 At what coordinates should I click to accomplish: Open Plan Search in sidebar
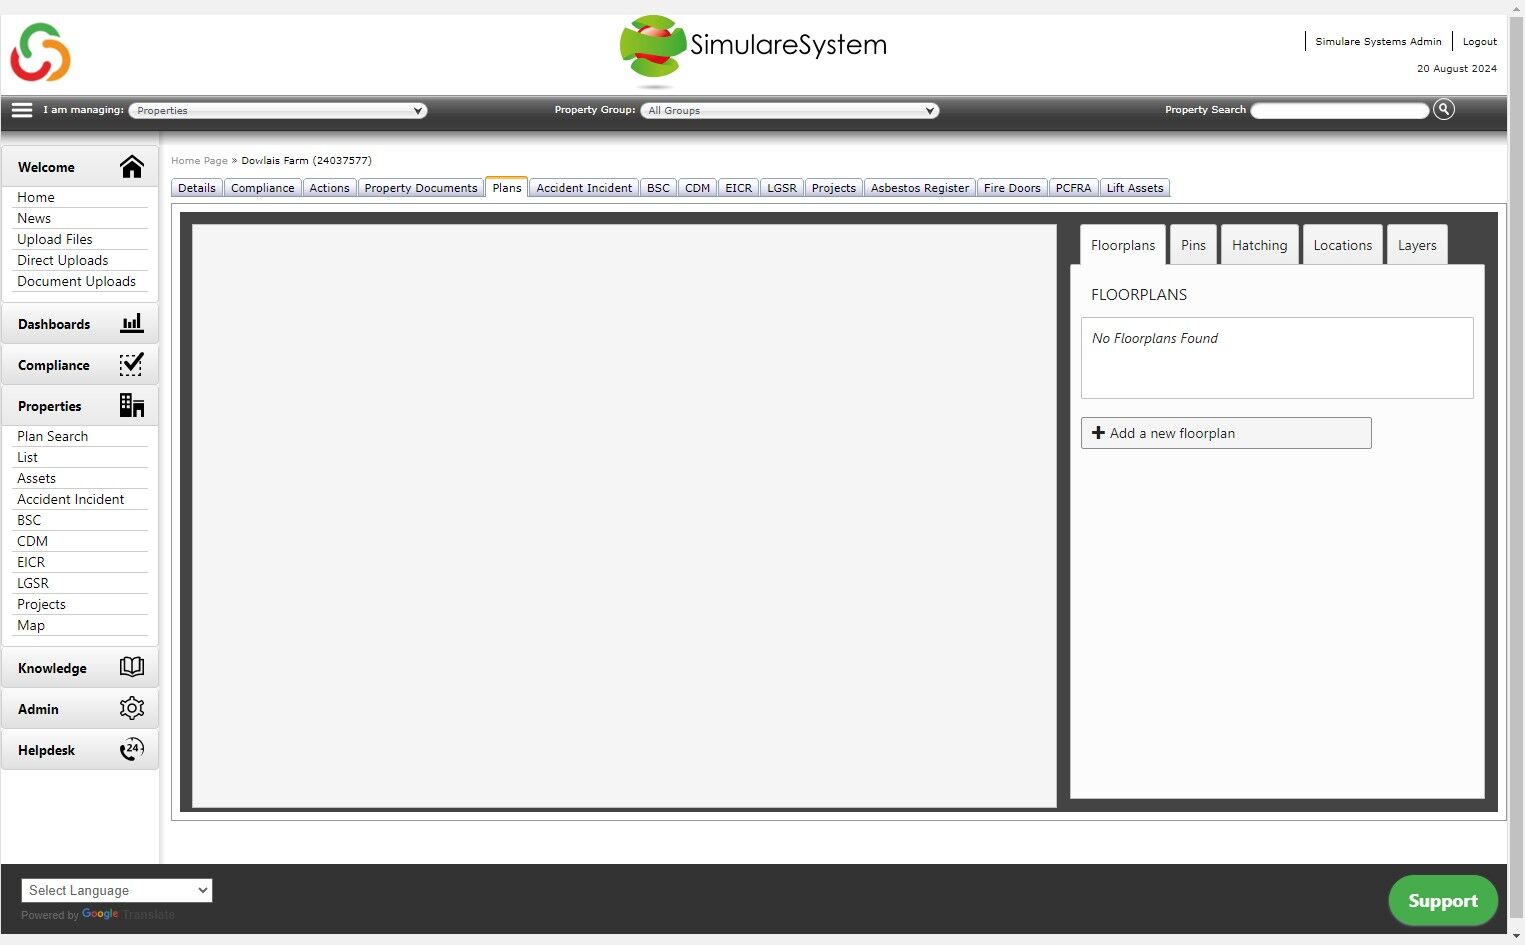click(x=52, y=436)
